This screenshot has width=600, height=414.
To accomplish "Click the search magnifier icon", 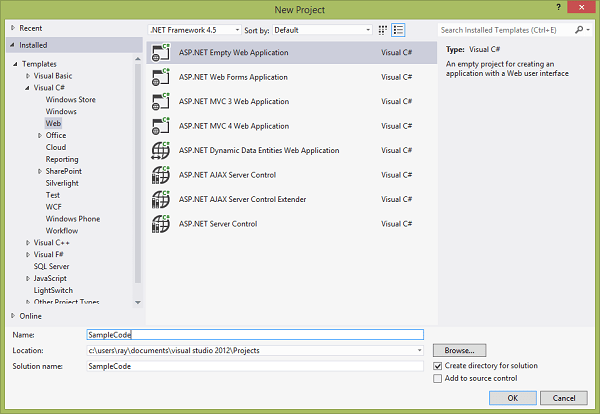I will point(579,30).
